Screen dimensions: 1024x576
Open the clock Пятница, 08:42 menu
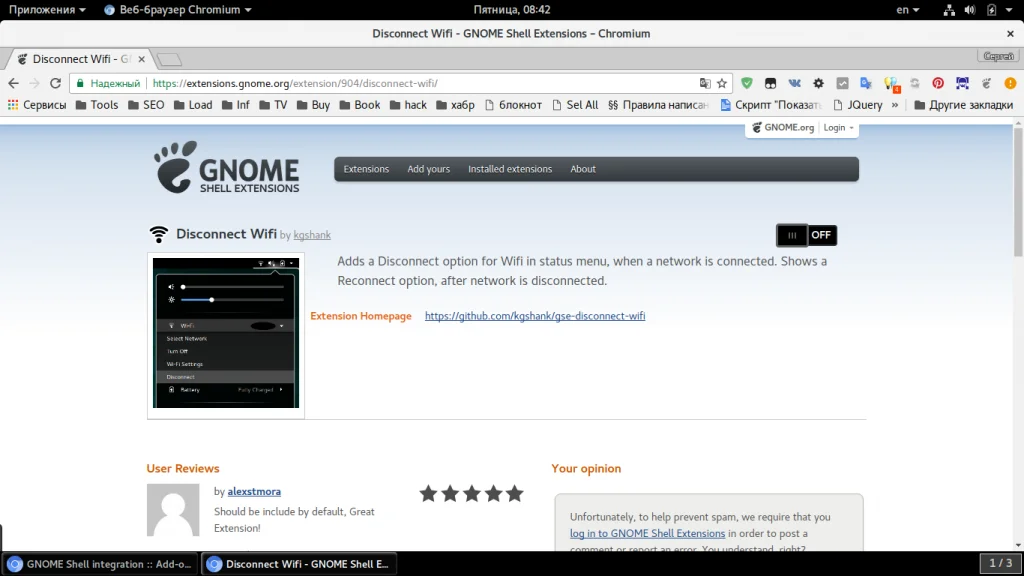tap(511, 10)
